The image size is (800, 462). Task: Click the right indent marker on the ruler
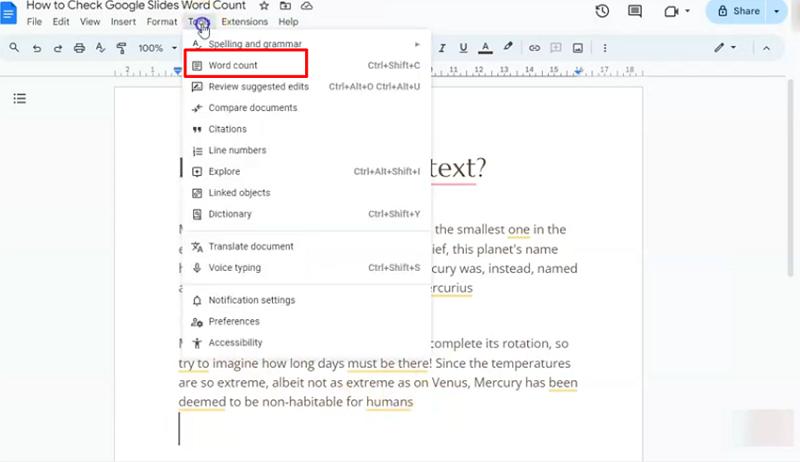[x=578, y=71]
